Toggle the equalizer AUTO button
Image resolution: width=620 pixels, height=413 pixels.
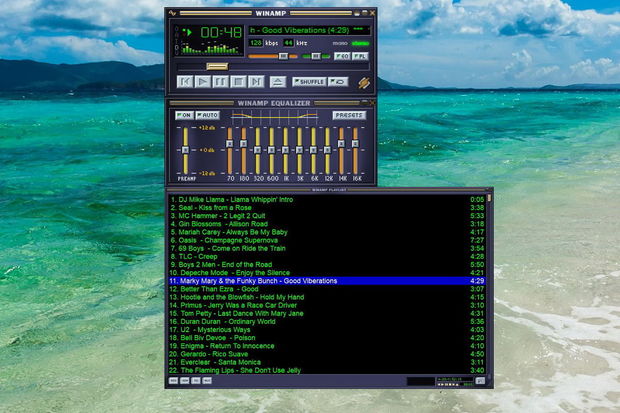point(208,115)
